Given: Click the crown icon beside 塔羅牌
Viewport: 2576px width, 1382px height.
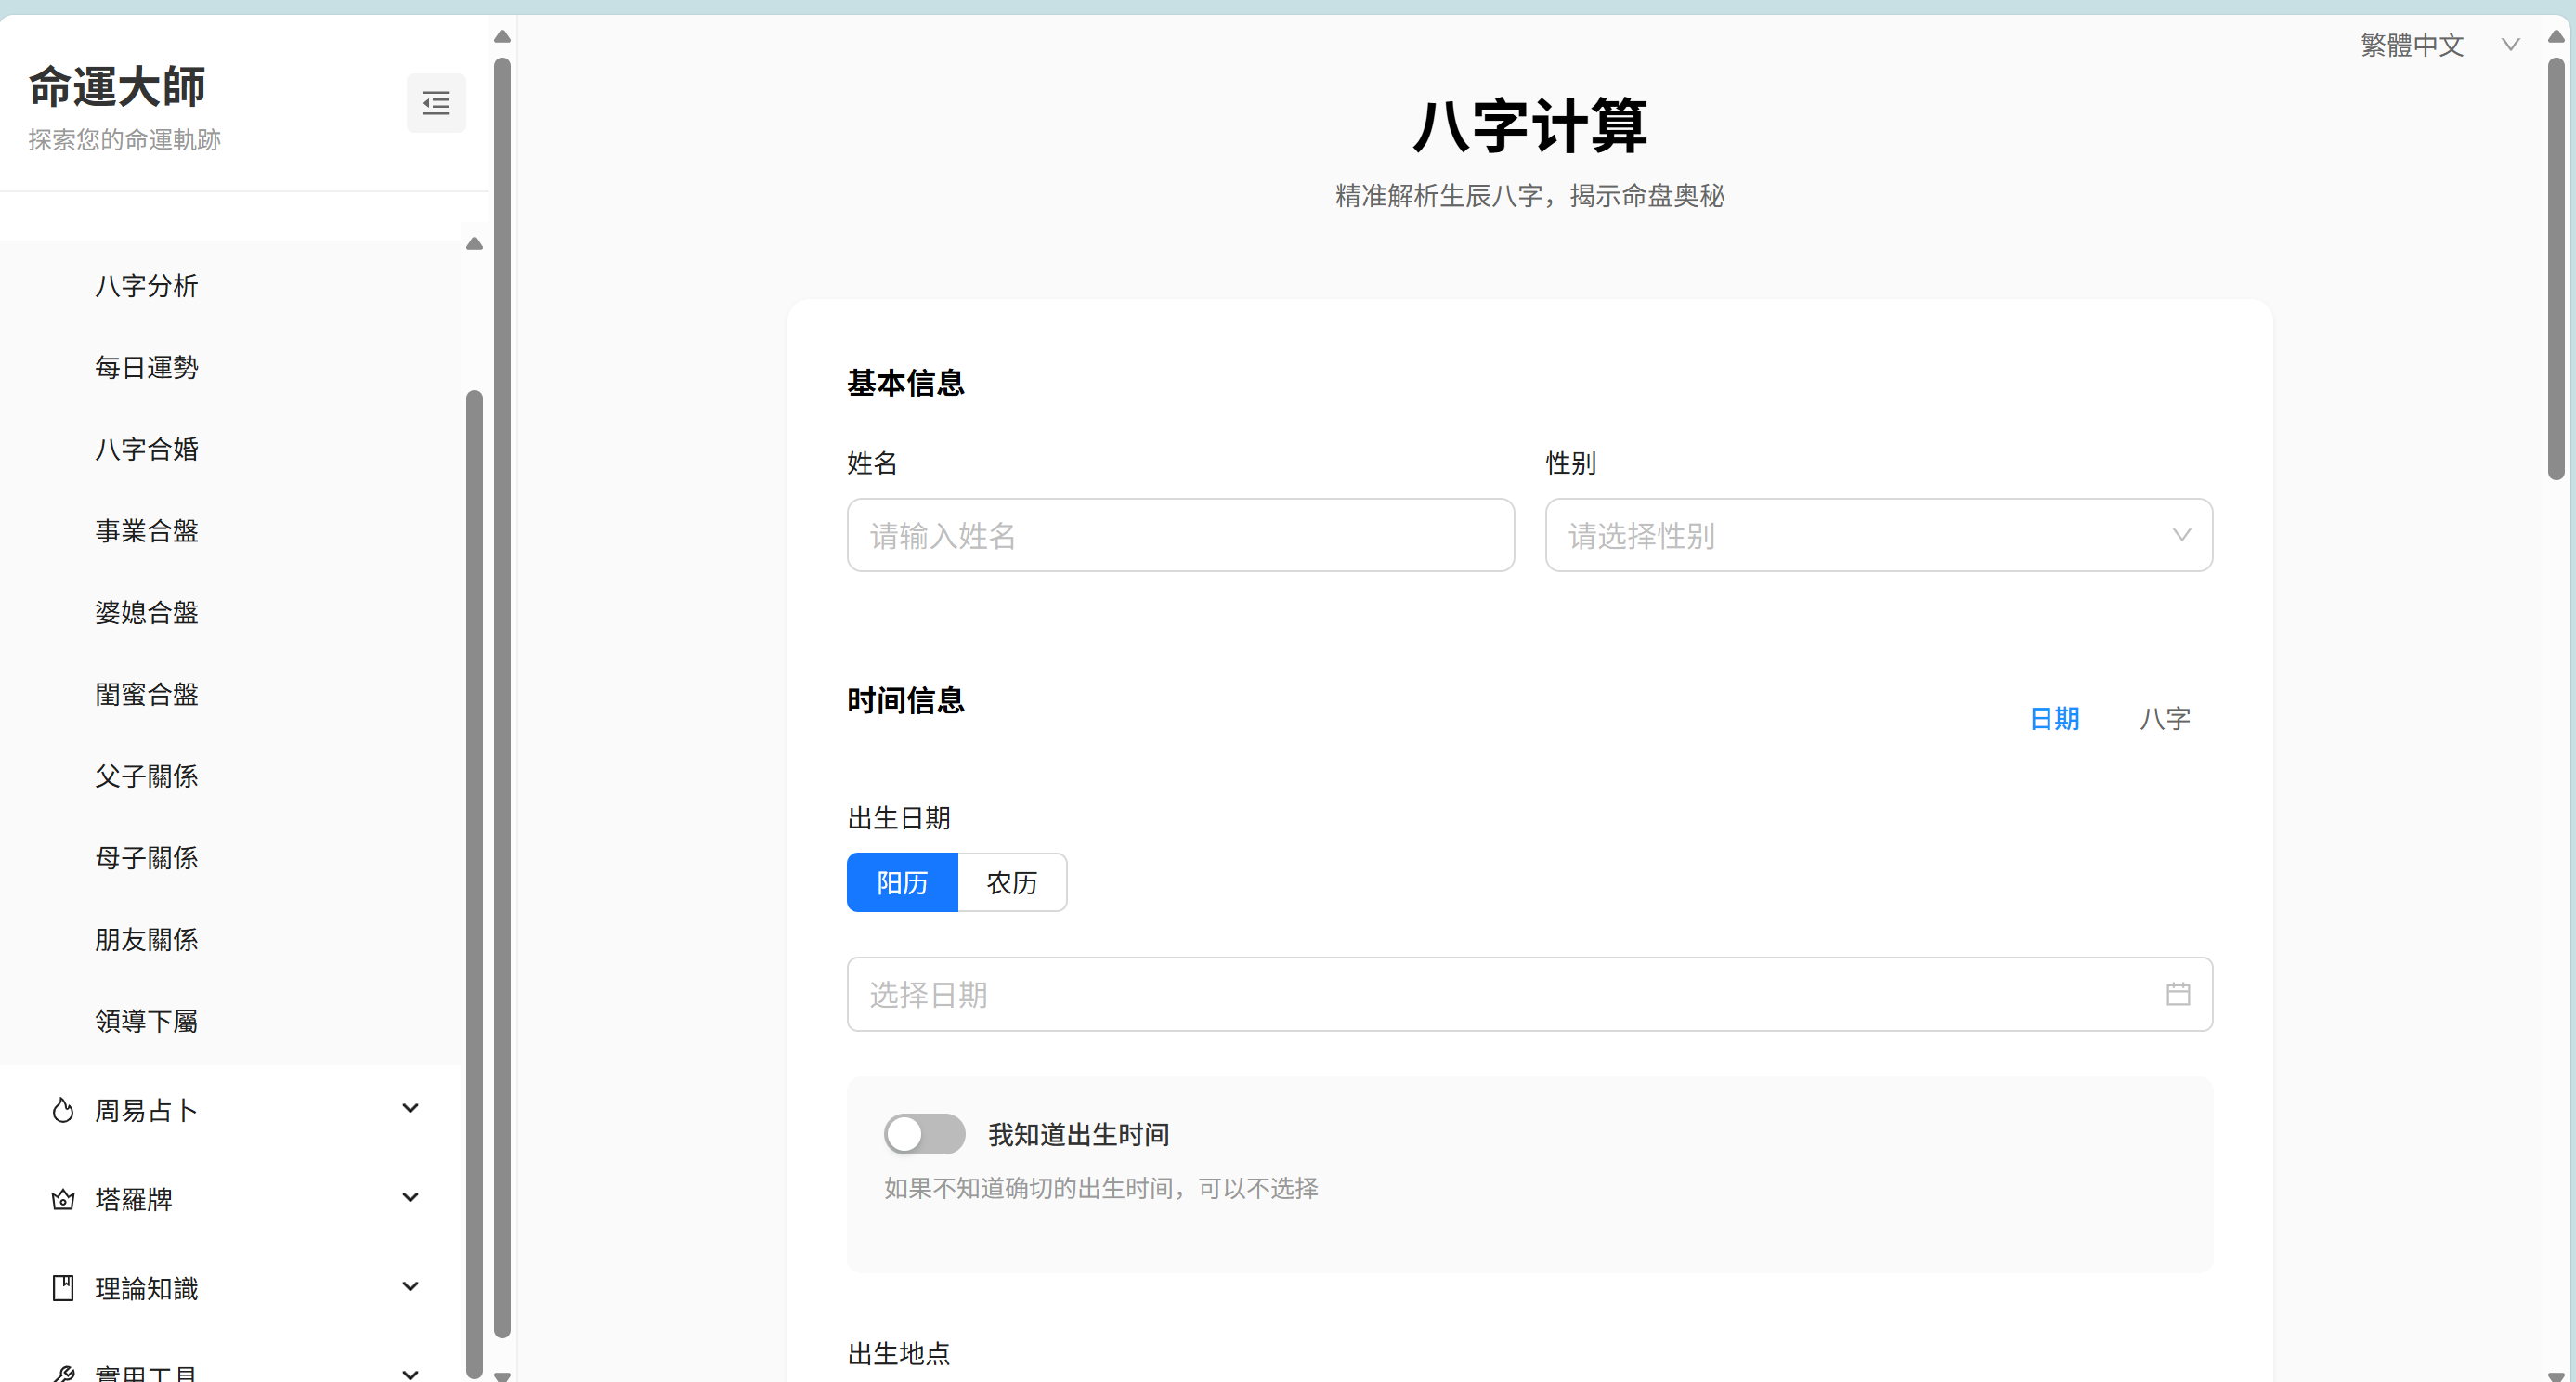Looking at the screenshot, I should [x=63, y=1199].
